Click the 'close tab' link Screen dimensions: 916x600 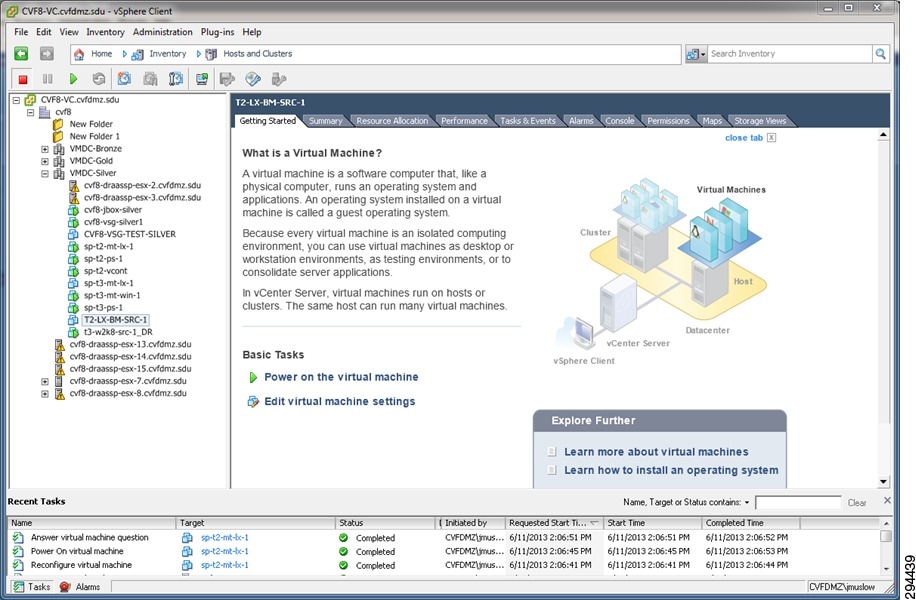point(744,138)
